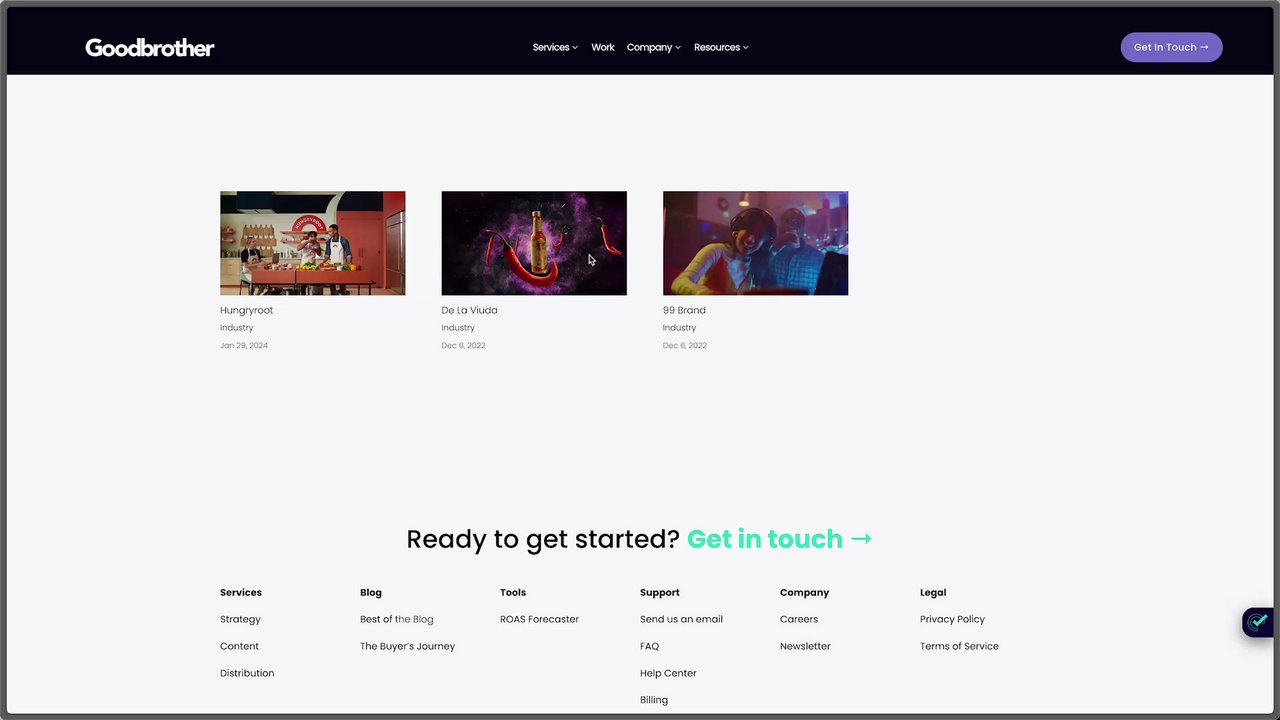Open the Help Center link
Screen dimensions: 1280x720
(x=668, y=673)
